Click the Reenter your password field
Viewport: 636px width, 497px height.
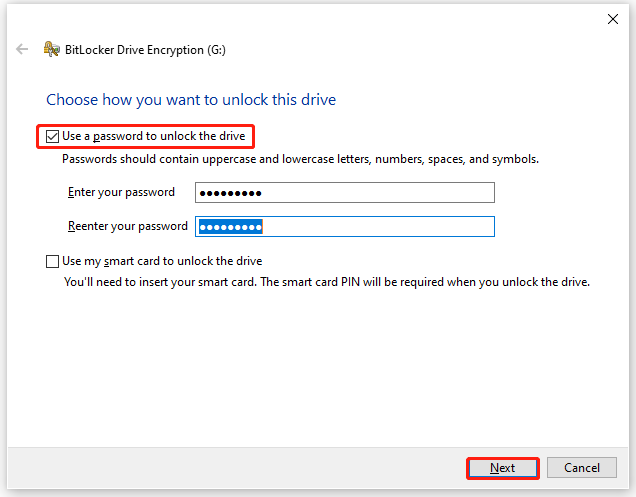point(345,227)
